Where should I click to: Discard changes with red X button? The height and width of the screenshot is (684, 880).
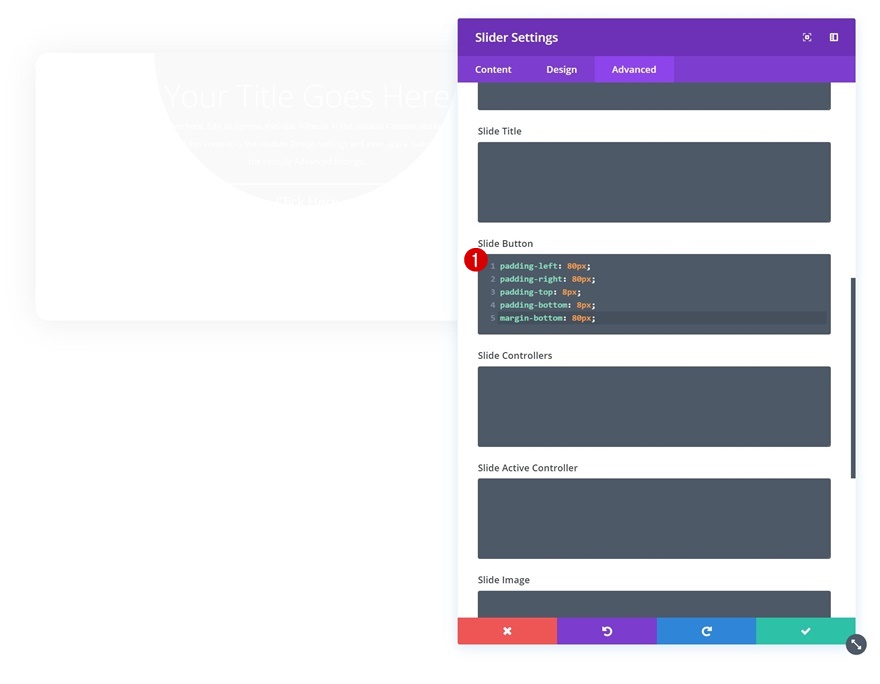[507, 631]
